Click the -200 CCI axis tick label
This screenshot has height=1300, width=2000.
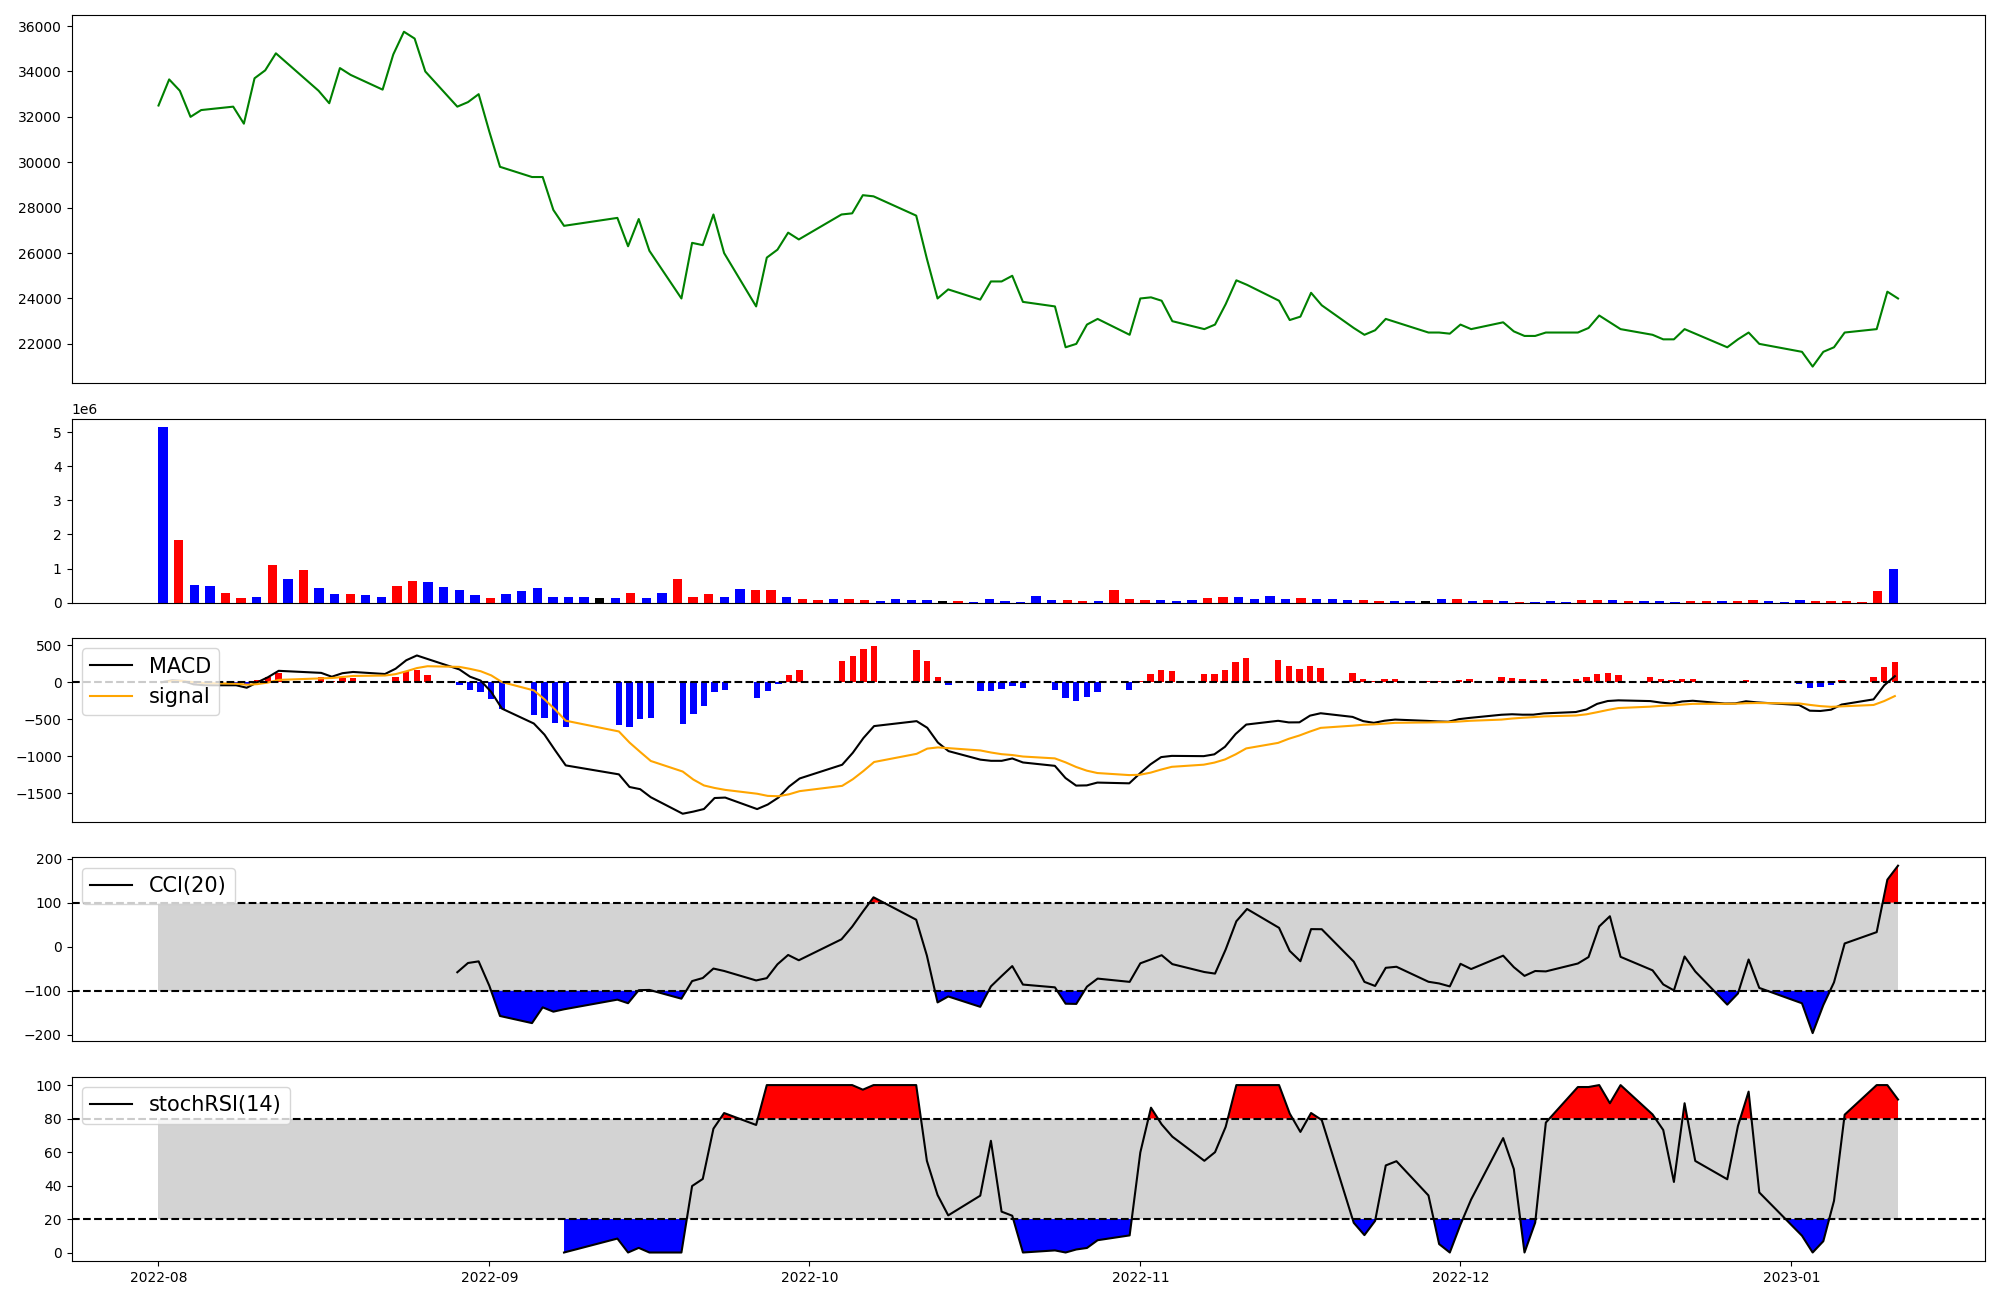click(x=43, y=1035)
